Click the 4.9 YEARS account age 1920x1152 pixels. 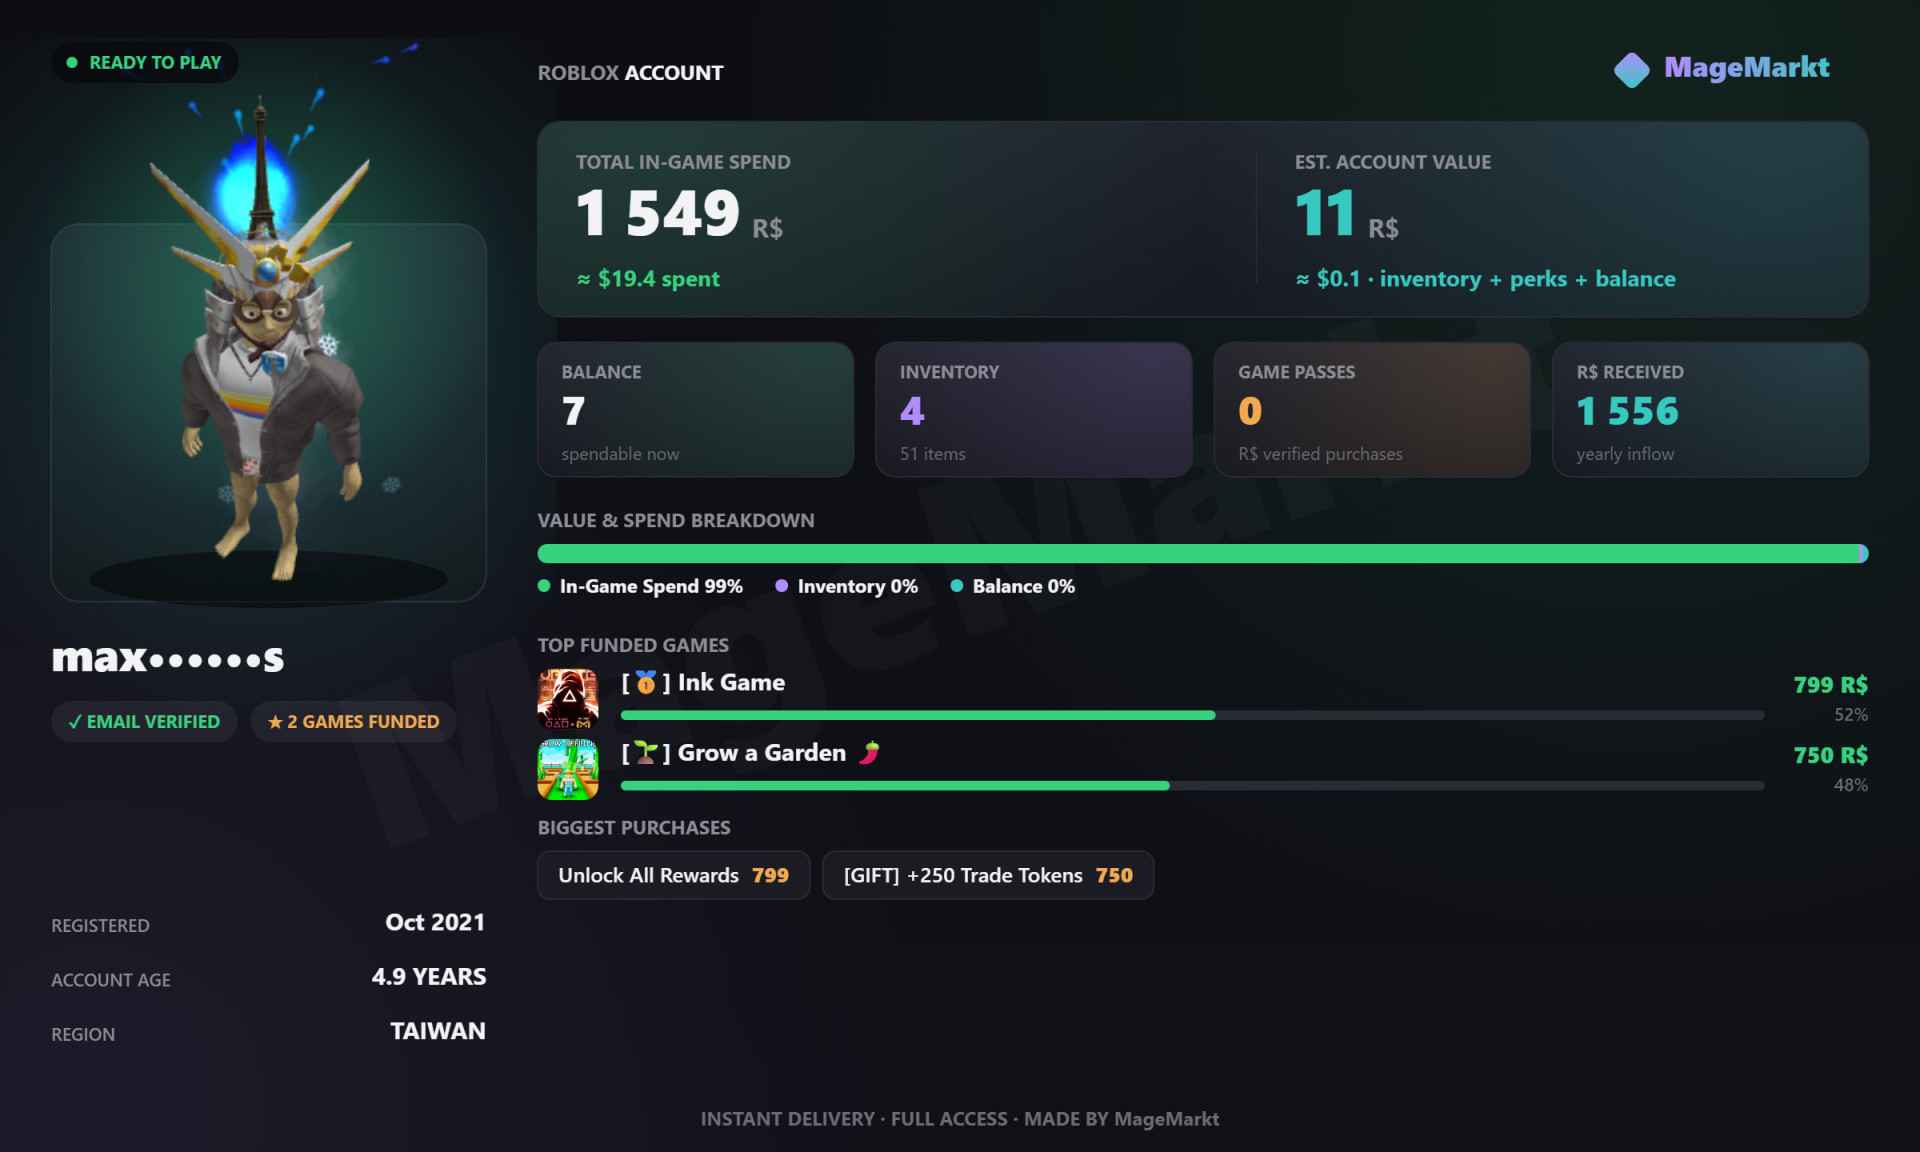pos(429,977)
